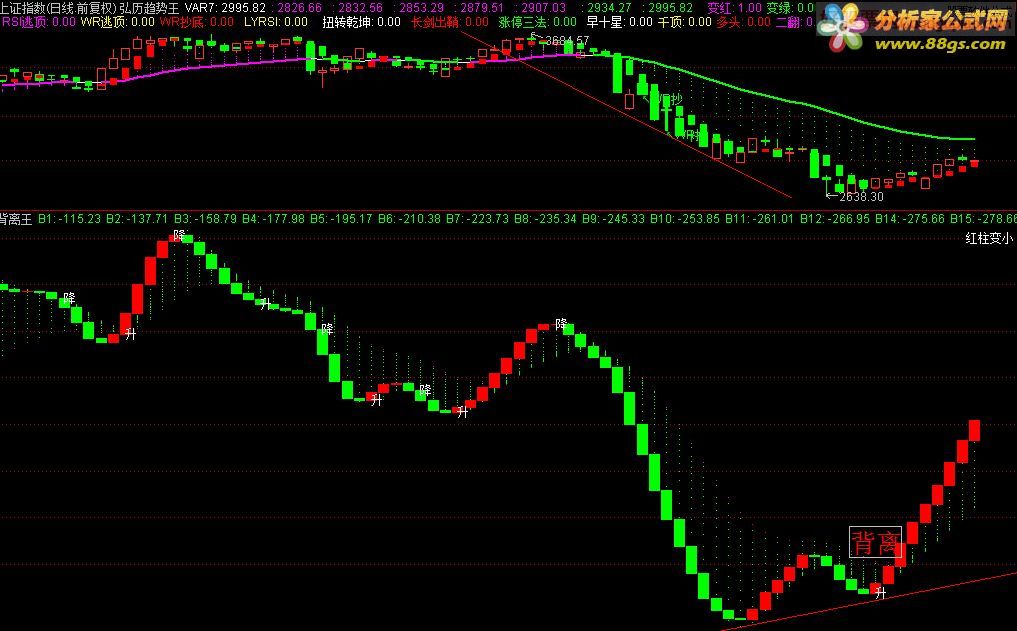Click the 变绿 readout
1017x631 pixels.
790,8
